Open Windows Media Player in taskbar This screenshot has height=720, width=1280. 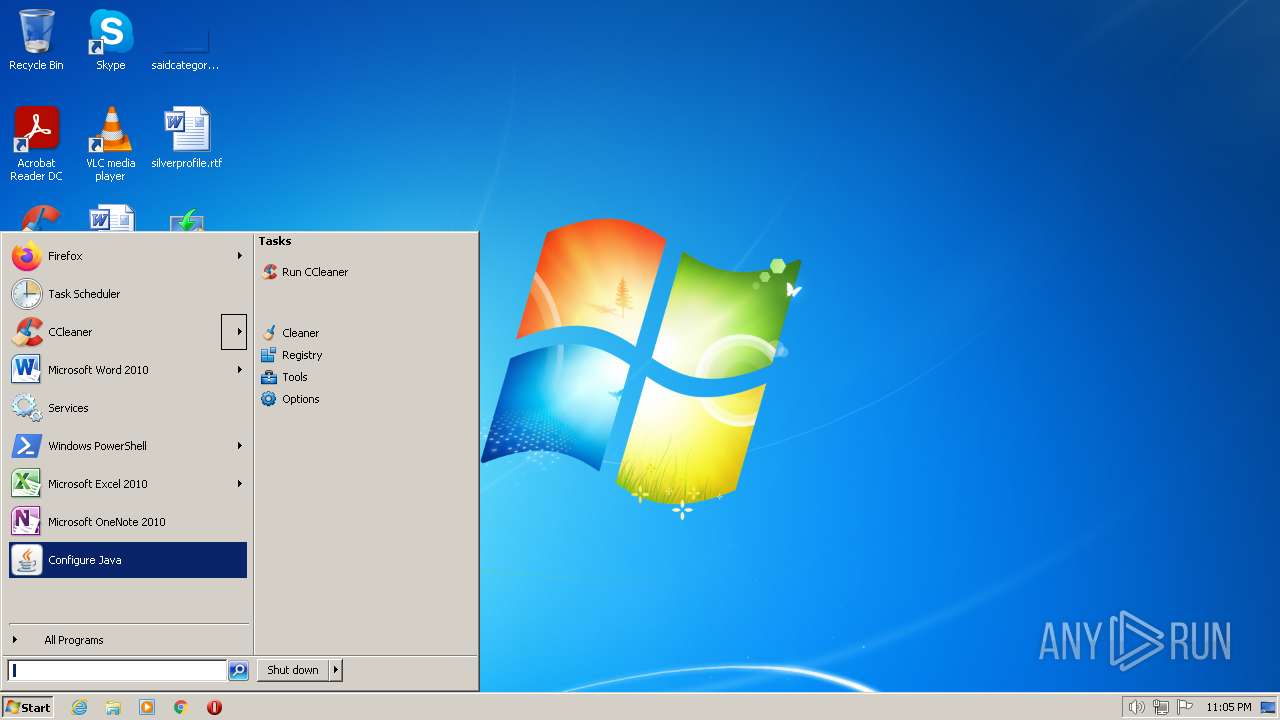(147, 707)
